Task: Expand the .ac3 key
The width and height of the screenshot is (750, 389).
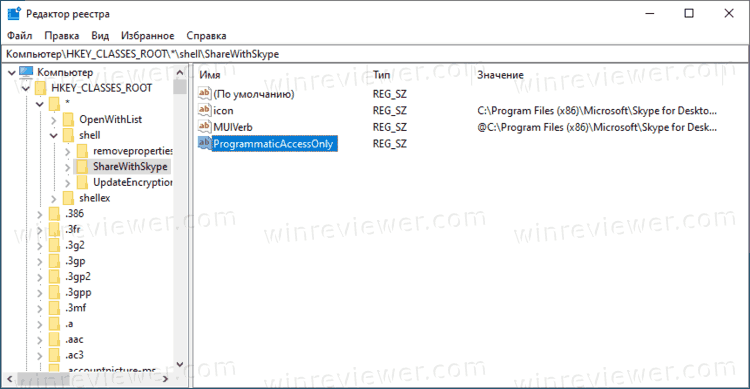Action: pos(40,356)
